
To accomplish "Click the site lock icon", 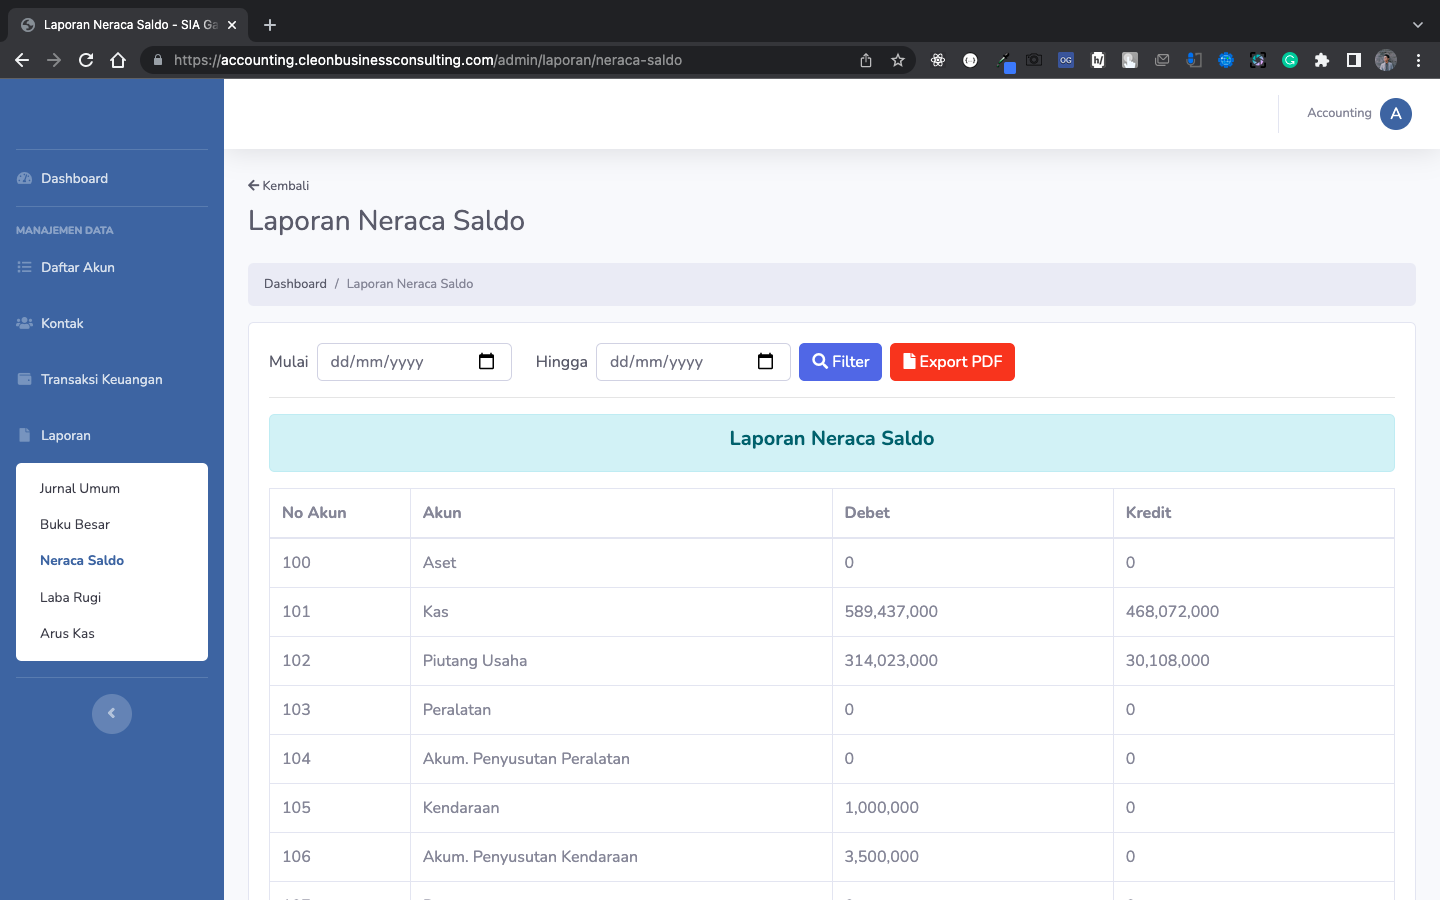I will pyautogui.click(x=158, y=60).
